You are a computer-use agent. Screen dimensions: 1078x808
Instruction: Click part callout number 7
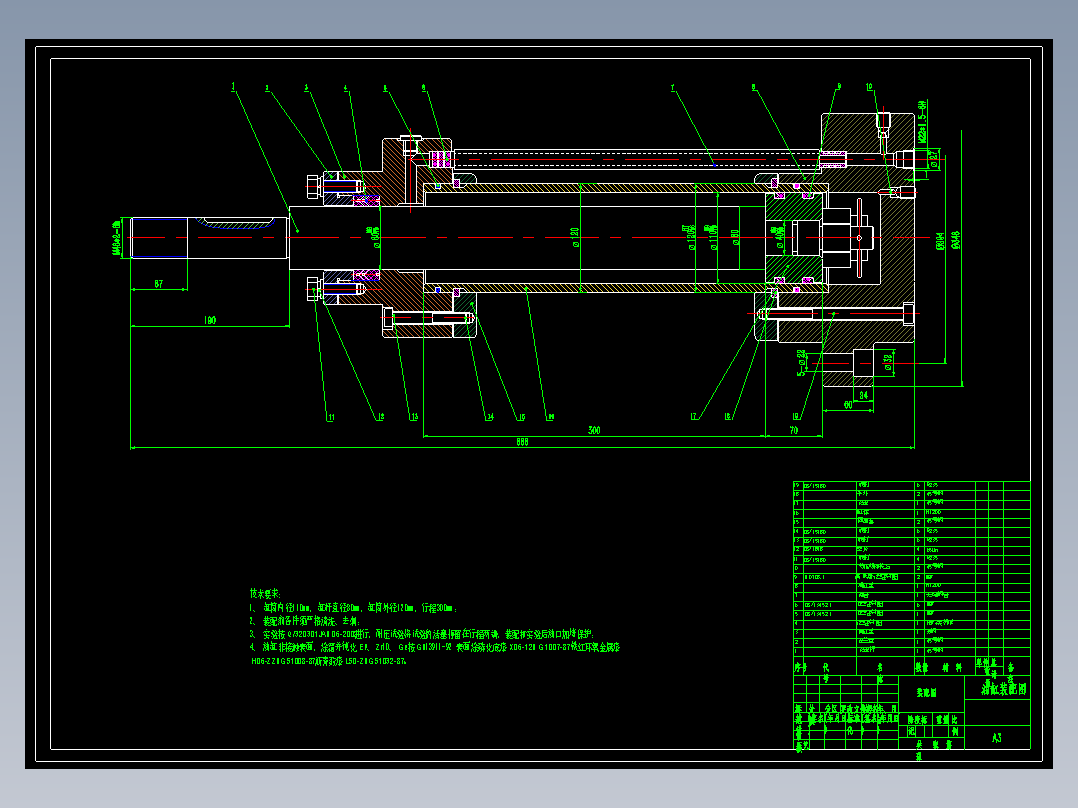(x=672, y=87)
